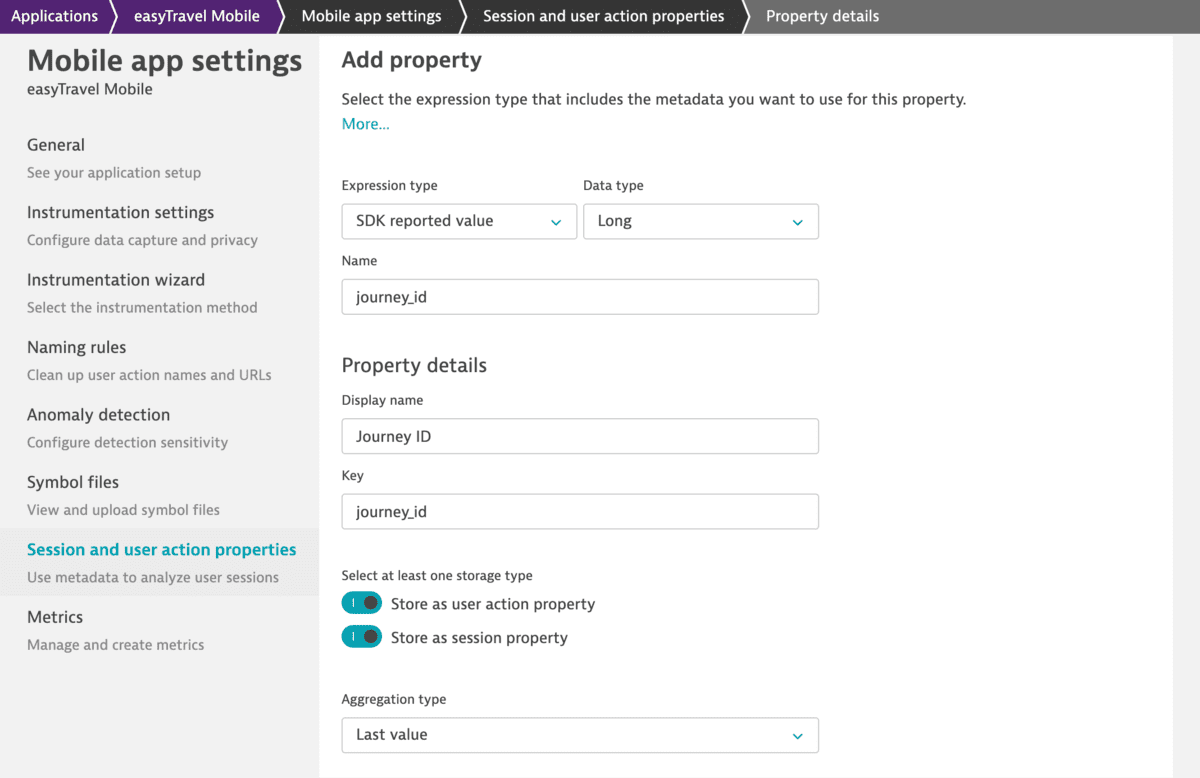Viewport: 1200px width, 778px height.
Task: Expand the Expression type dropdown
Action: [458, 221]
